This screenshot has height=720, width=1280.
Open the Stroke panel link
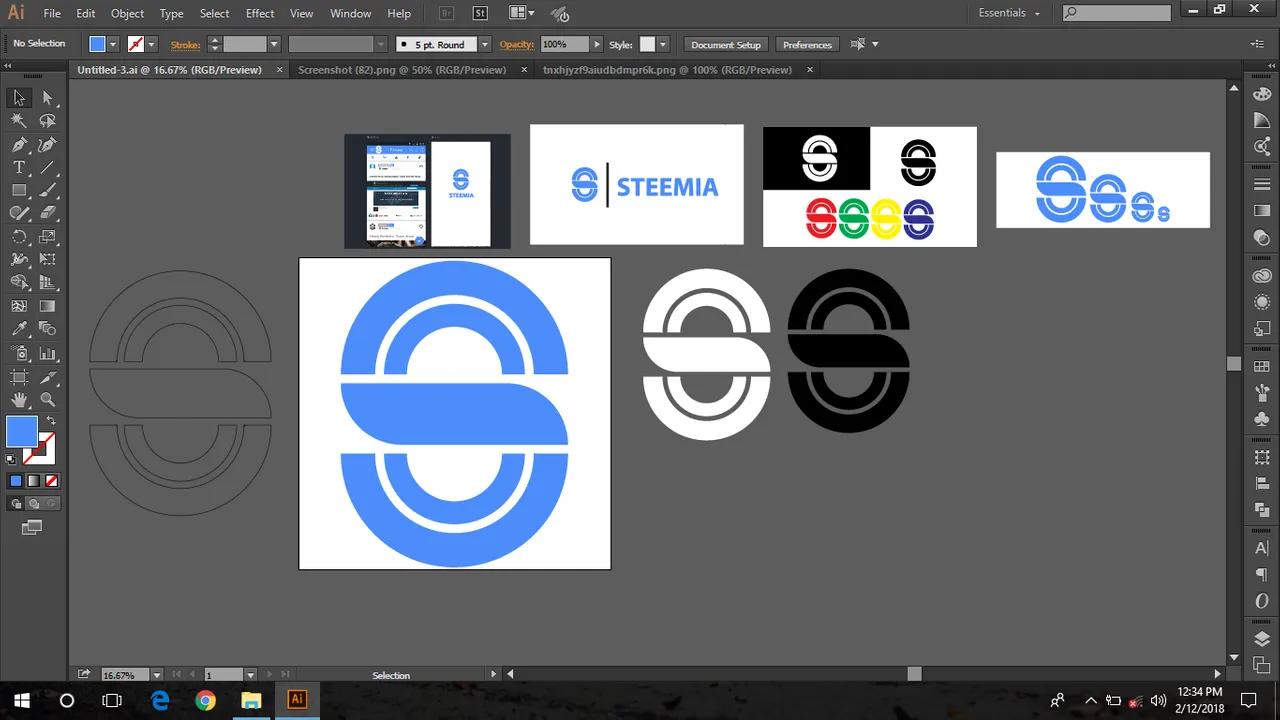click(186, 45)
